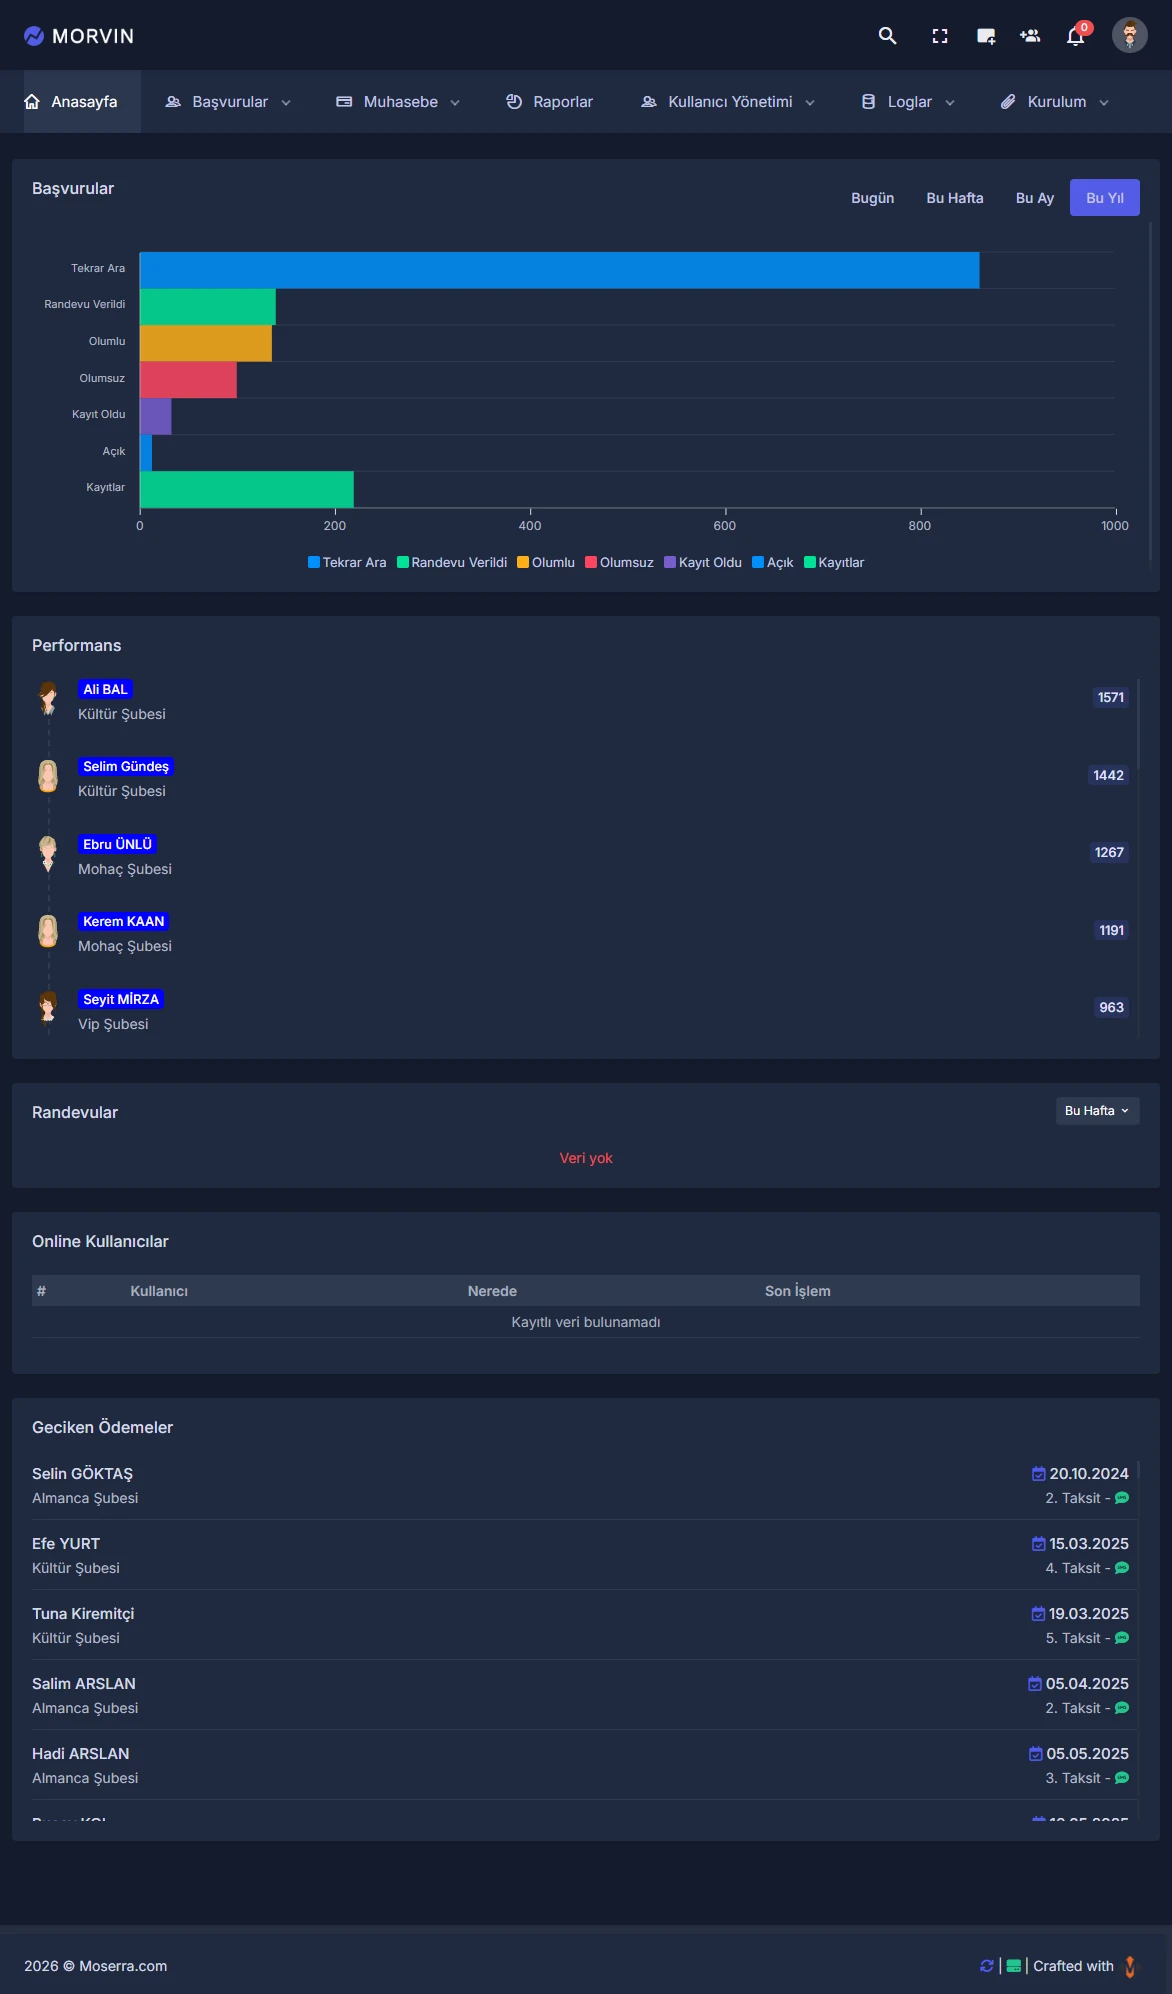
Task: Click the Son İşlem column header
Action: (798, 1291)
